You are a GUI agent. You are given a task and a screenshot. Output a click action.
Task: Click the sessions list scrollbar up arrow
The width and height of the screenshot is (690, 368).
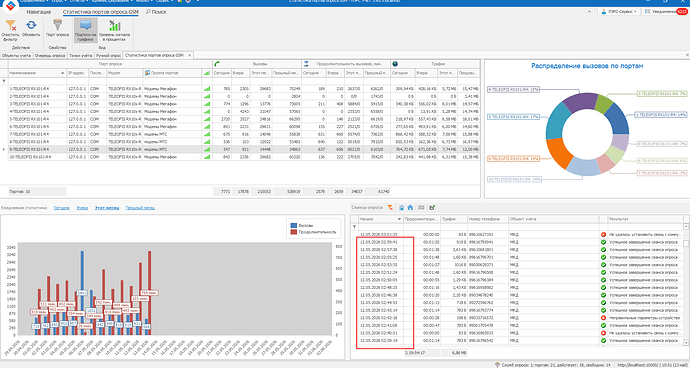[686, 226]
